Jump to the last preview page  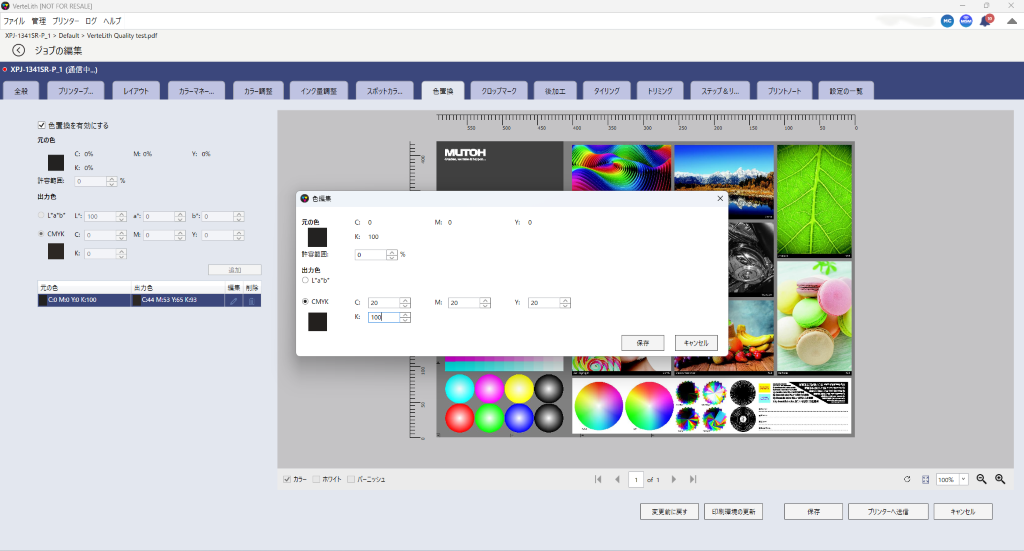click(693, 479)
